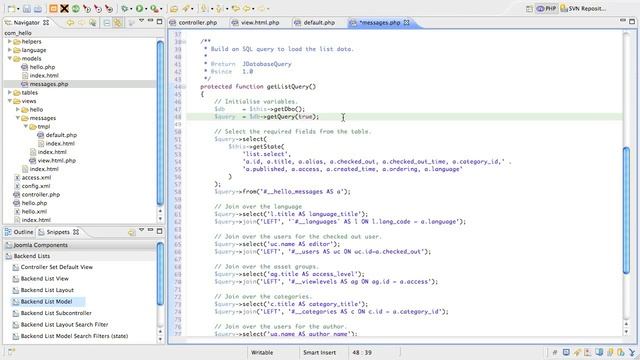The image size is (640, 360).
Task: Open Snippets view menu triangle
Action: pos(142,230)
